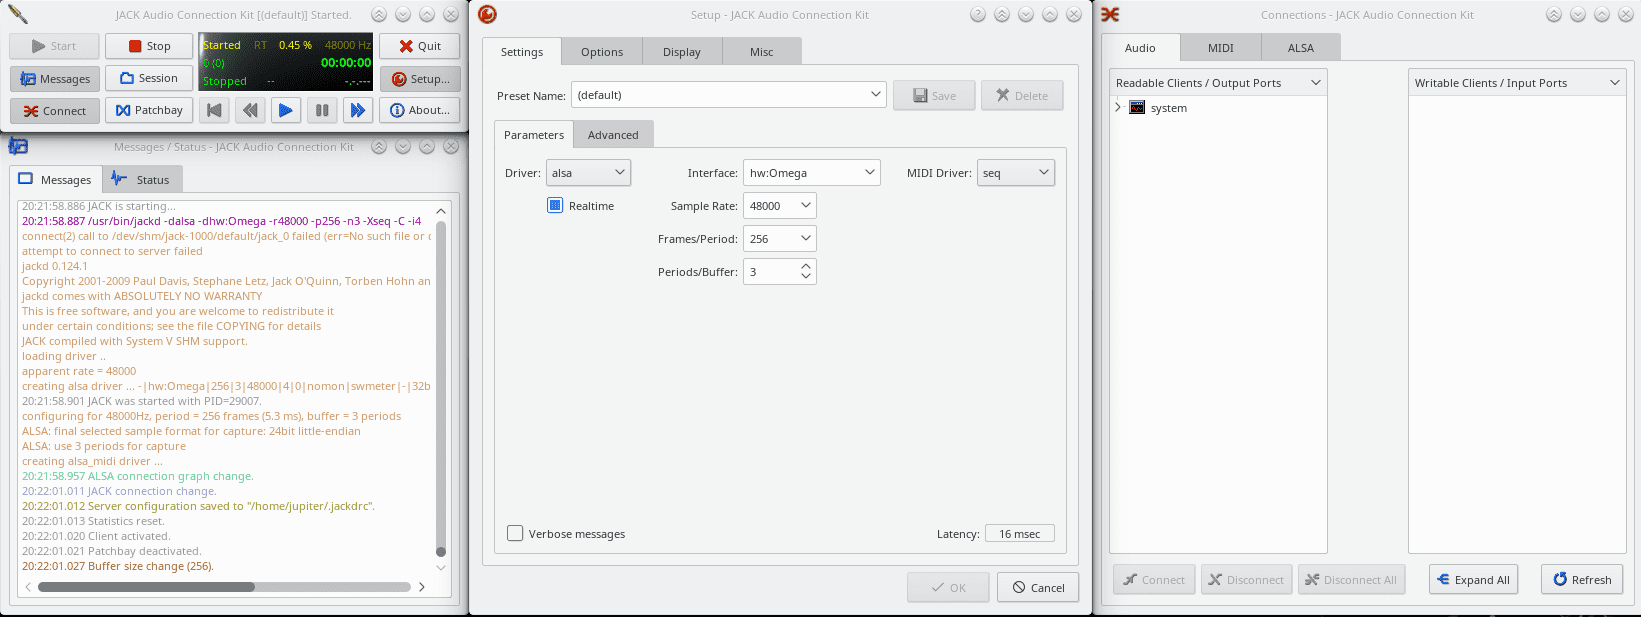Image resolution: width=1641 pixels, height=617 pixels.
Task: Open the Interface dropdown showing hw:Omega
Action: [x=812, y=173]
